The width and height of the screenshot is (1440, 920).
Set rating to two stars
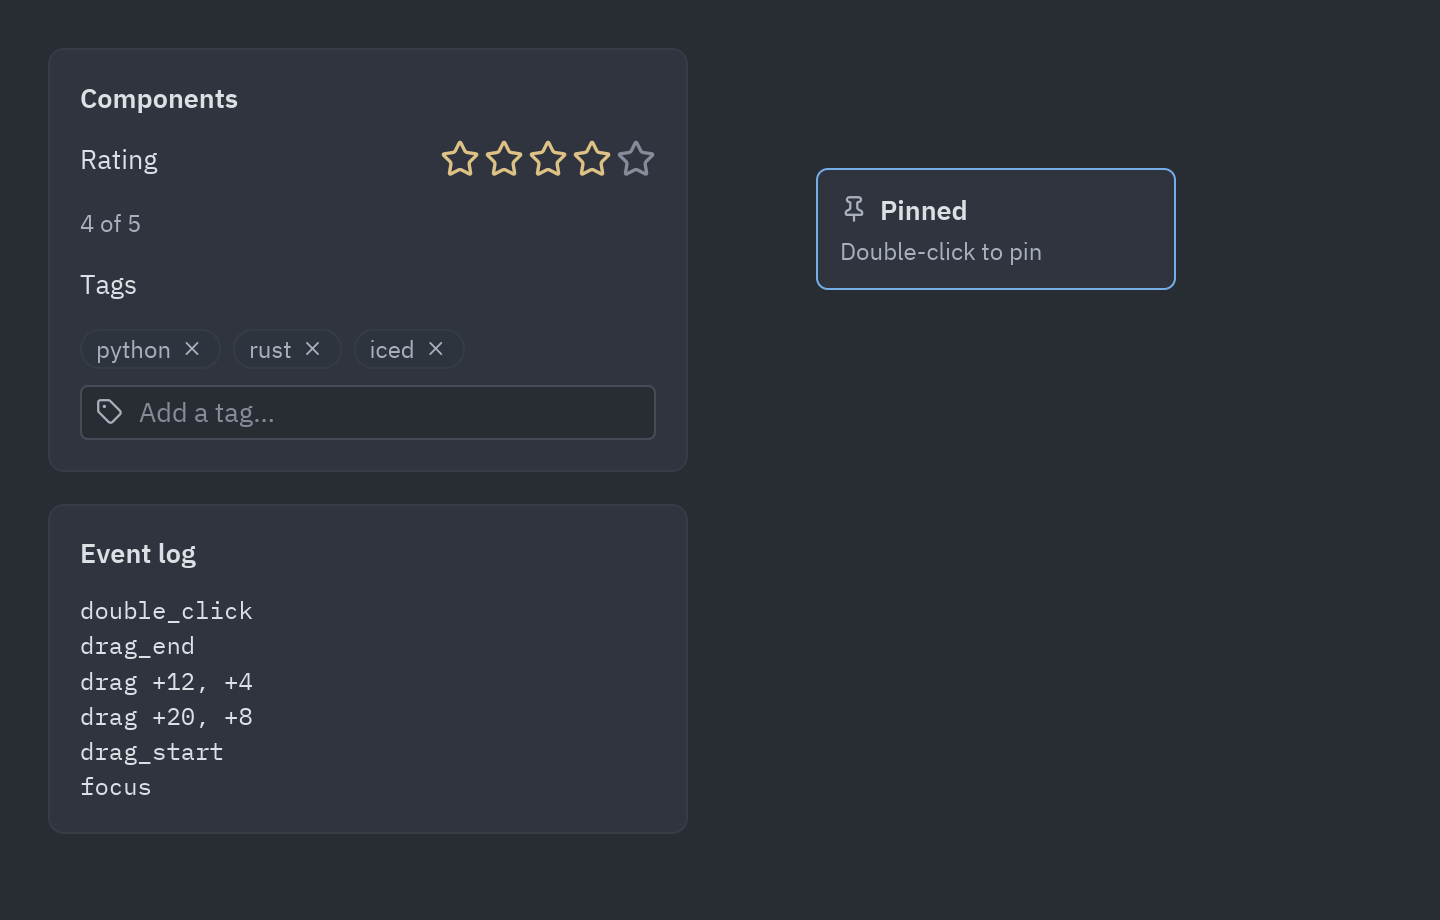coord(504,159)
